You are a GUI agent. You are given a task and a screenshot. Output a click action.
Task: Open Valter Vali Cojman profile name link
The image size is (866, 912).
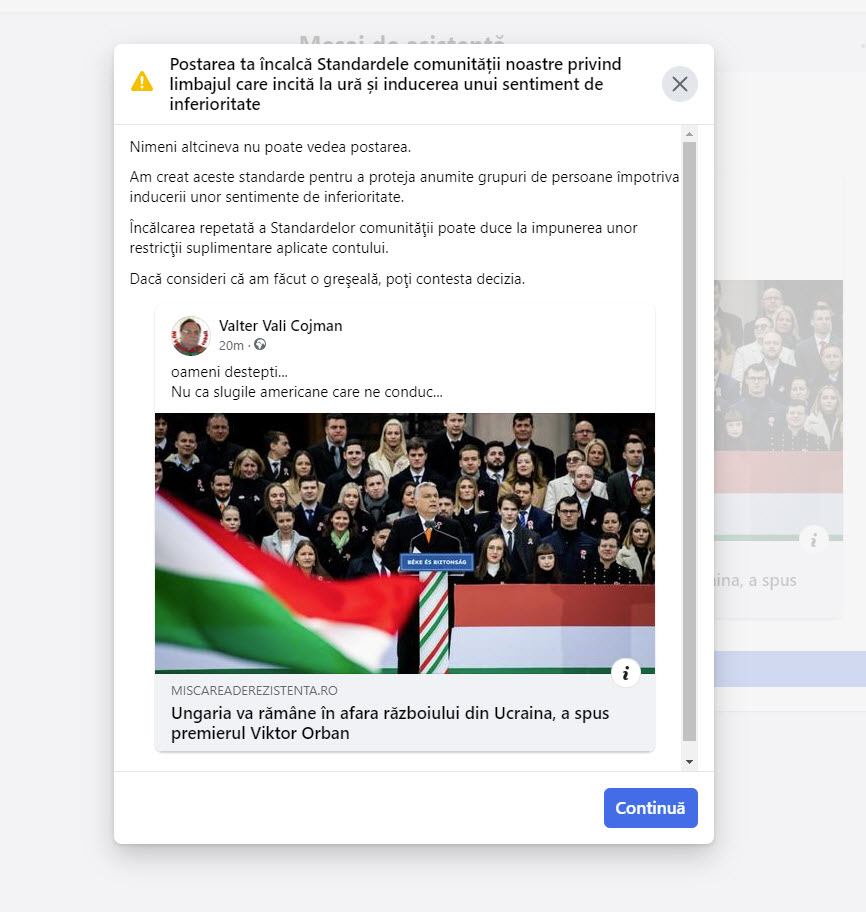(x=280, y=326)
